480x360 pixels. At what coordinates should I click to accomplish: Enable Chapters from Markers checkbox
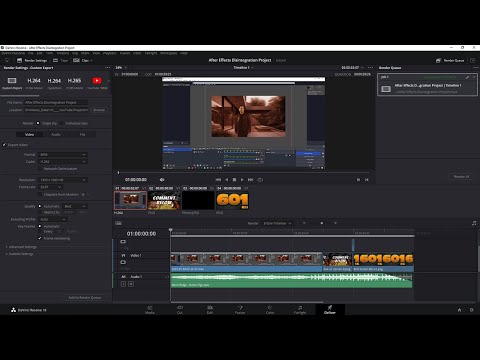40,194
